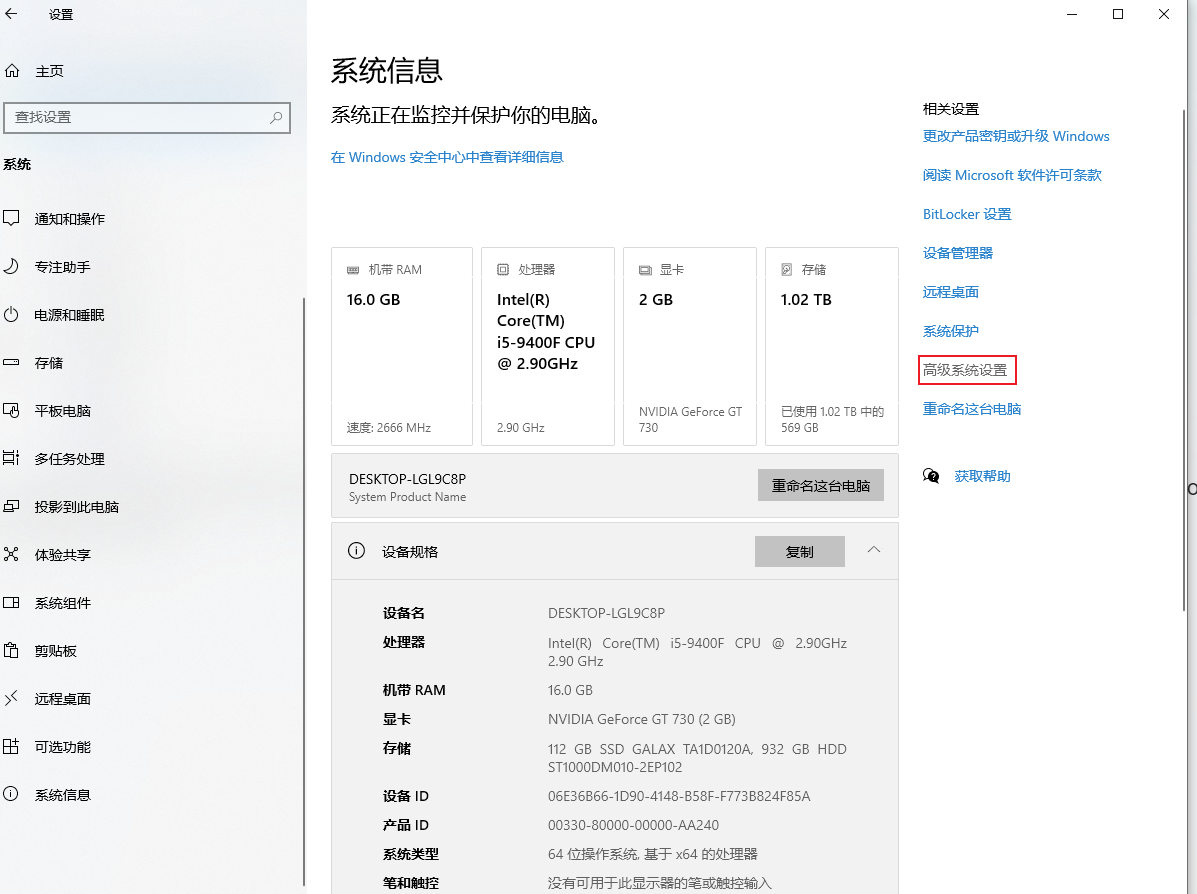Viewport: 1197px width, 894px height.
Task: Click the 设备规格 info circle icon
Action: [x=355, y=551]
